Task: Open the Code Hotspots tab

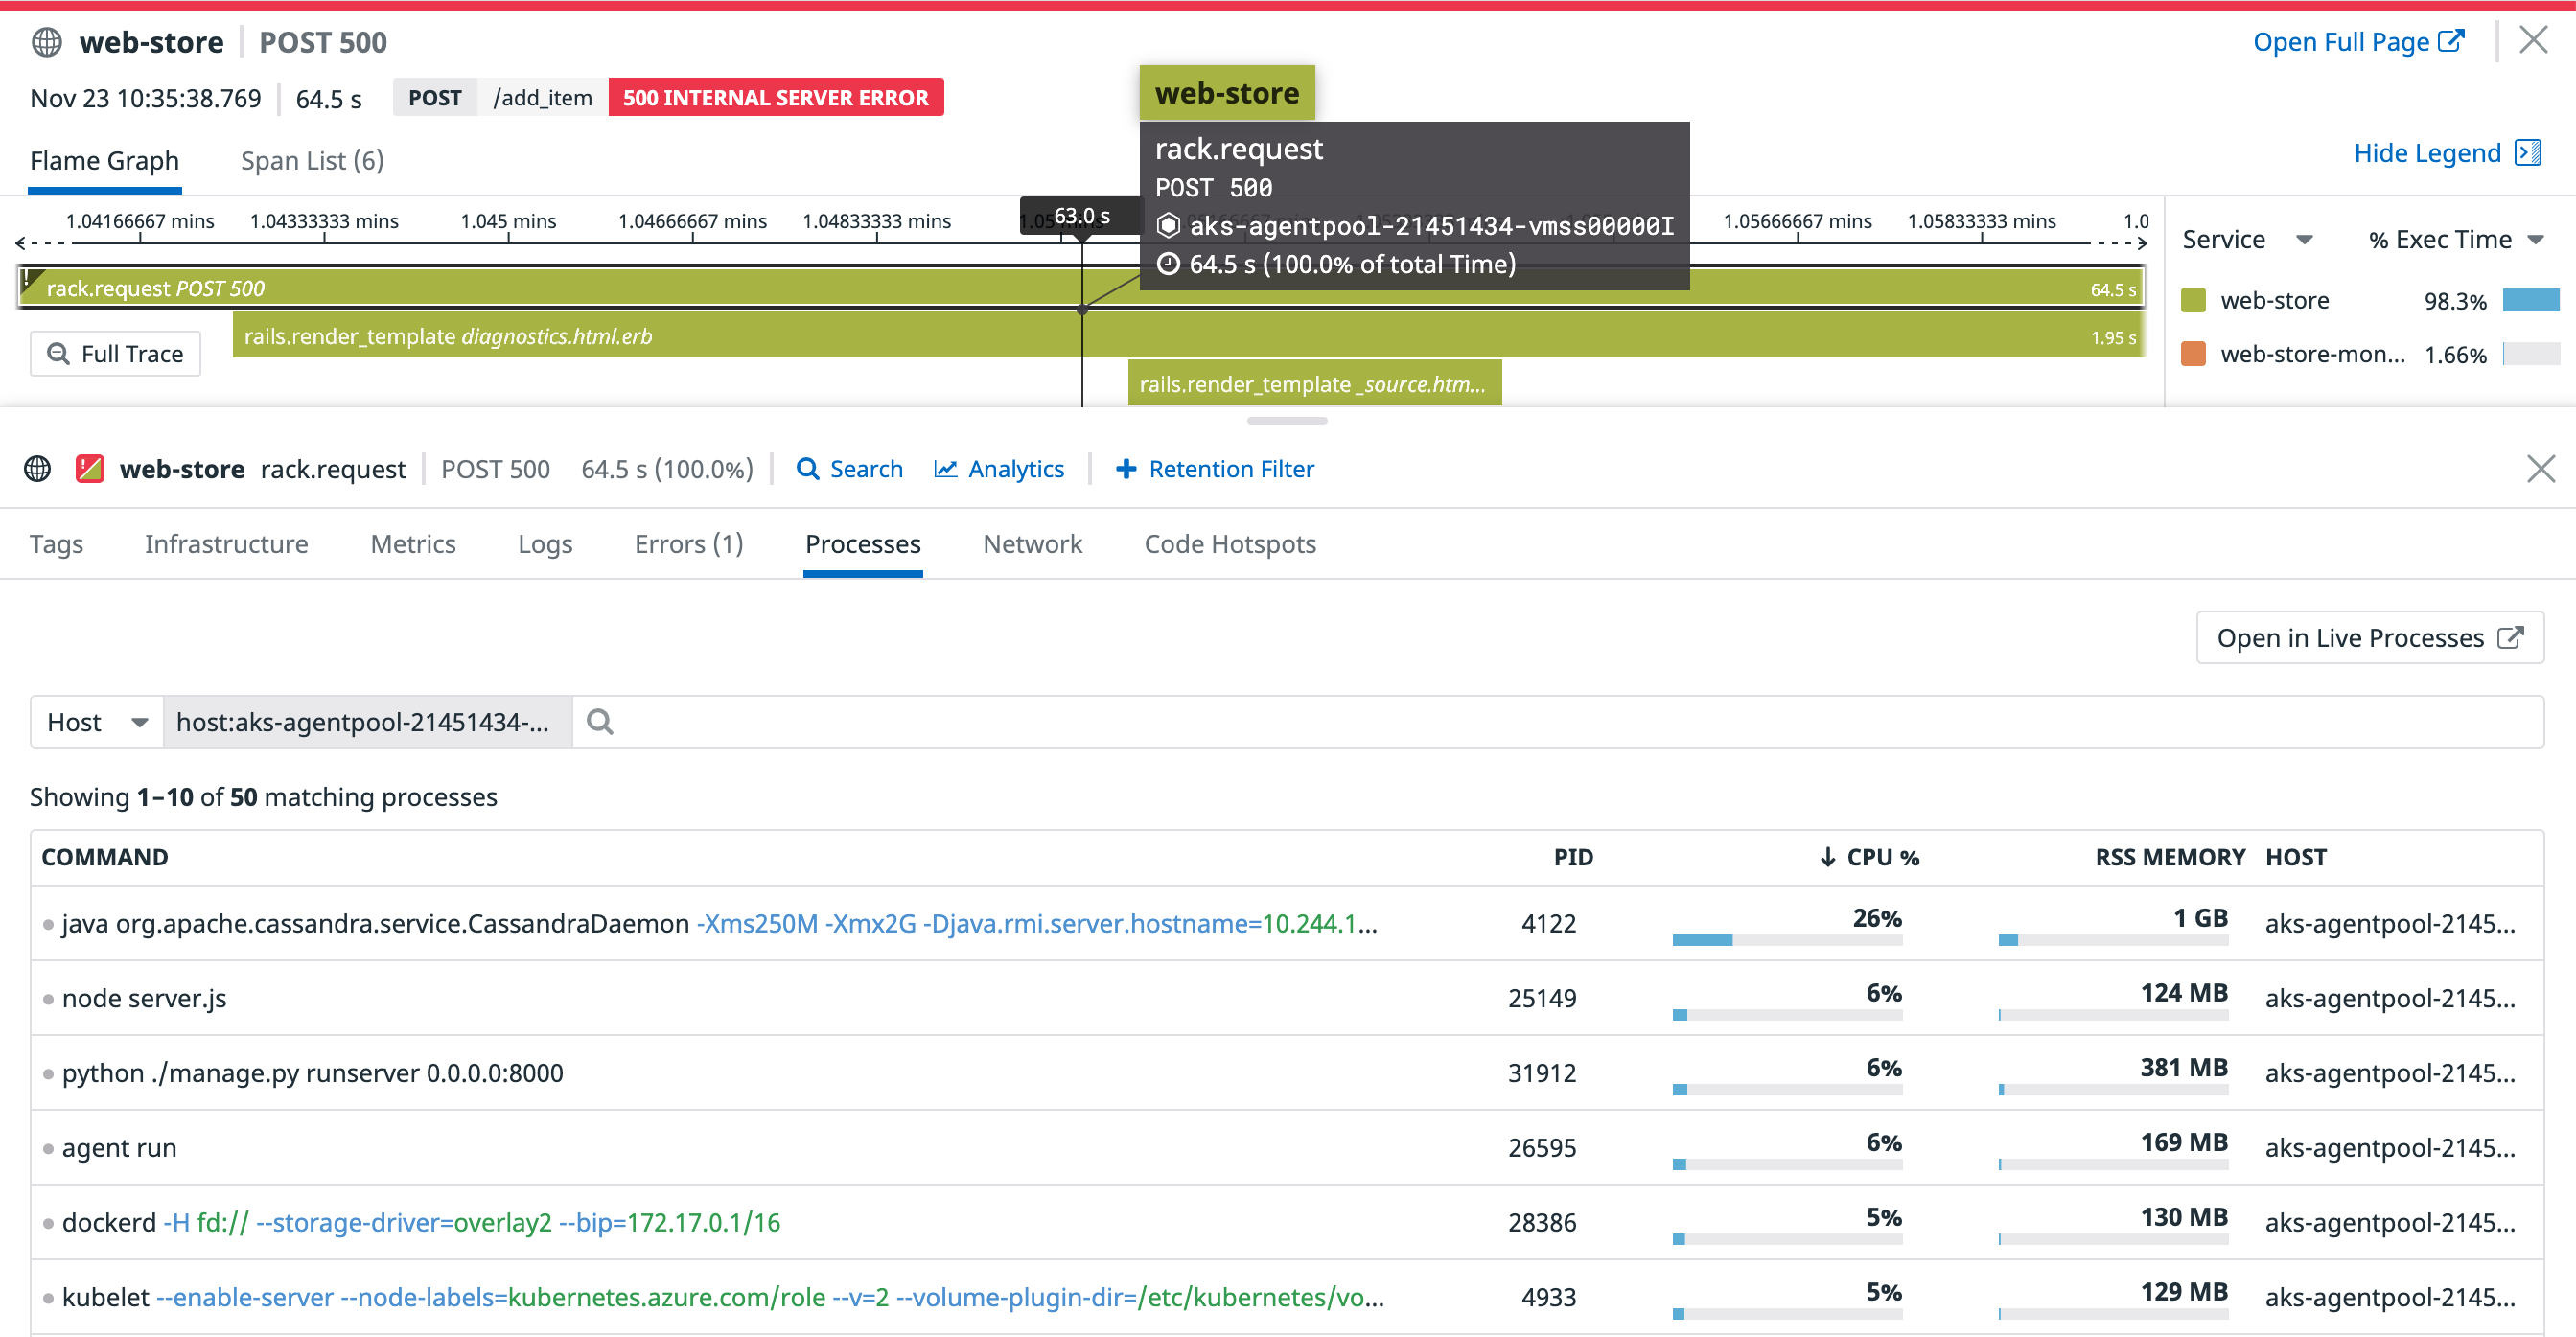Action: 1230,544
